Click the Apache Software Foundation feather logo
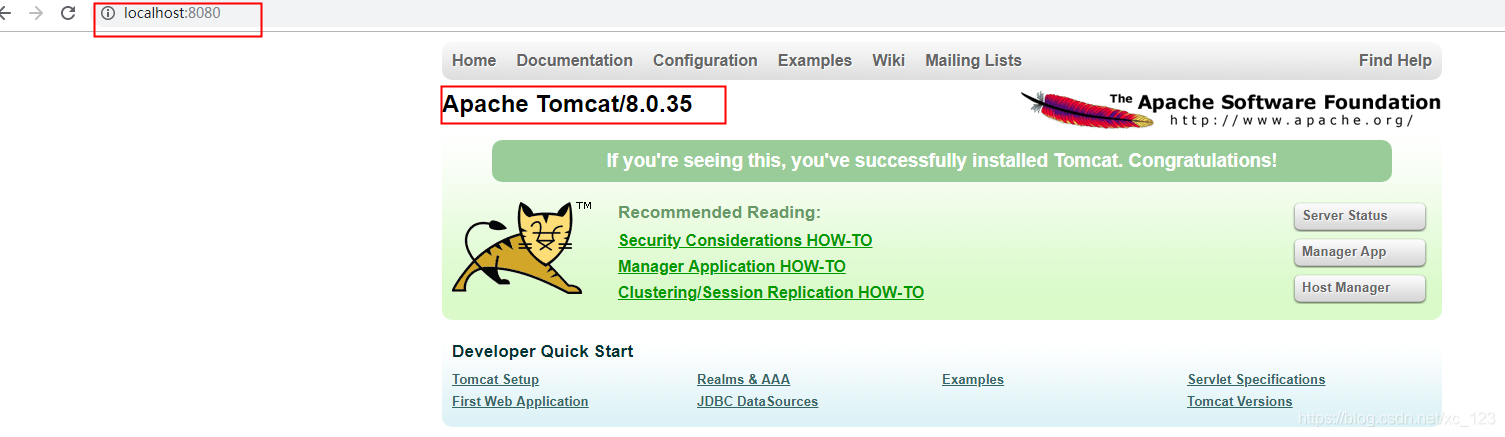This screenshot has height=437, width=1505. (x=1230, y=109)
